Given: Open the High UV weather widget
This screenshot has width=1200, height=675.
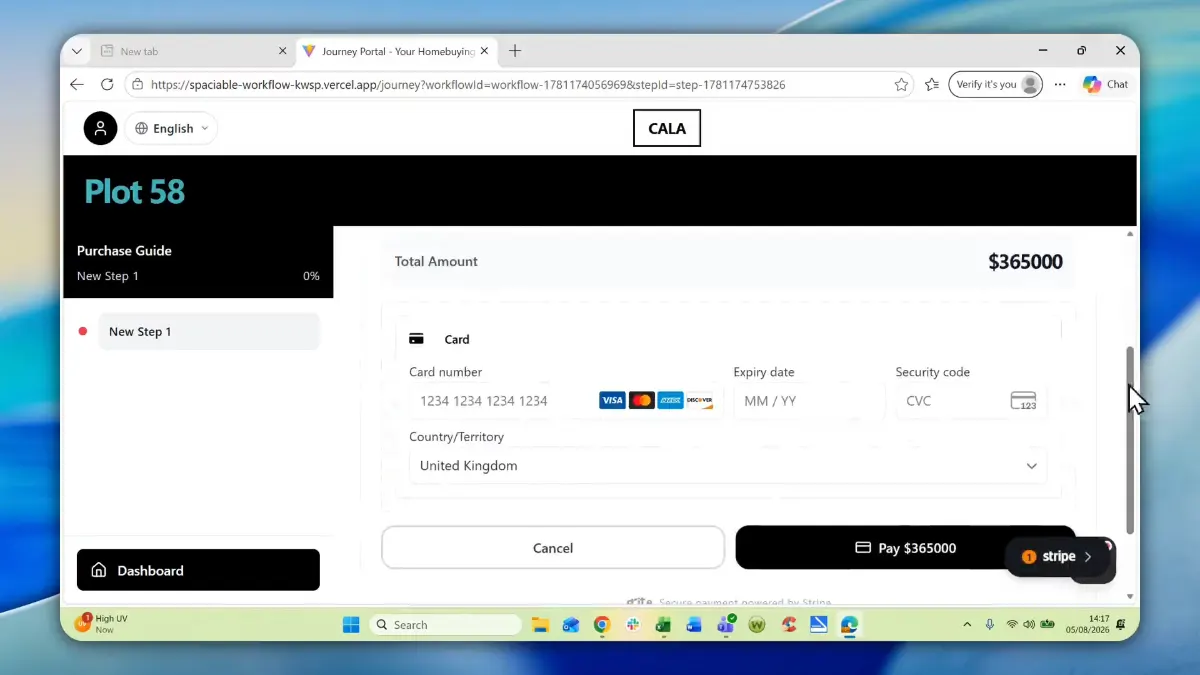Looking at the screenshot, I should 102,624.
